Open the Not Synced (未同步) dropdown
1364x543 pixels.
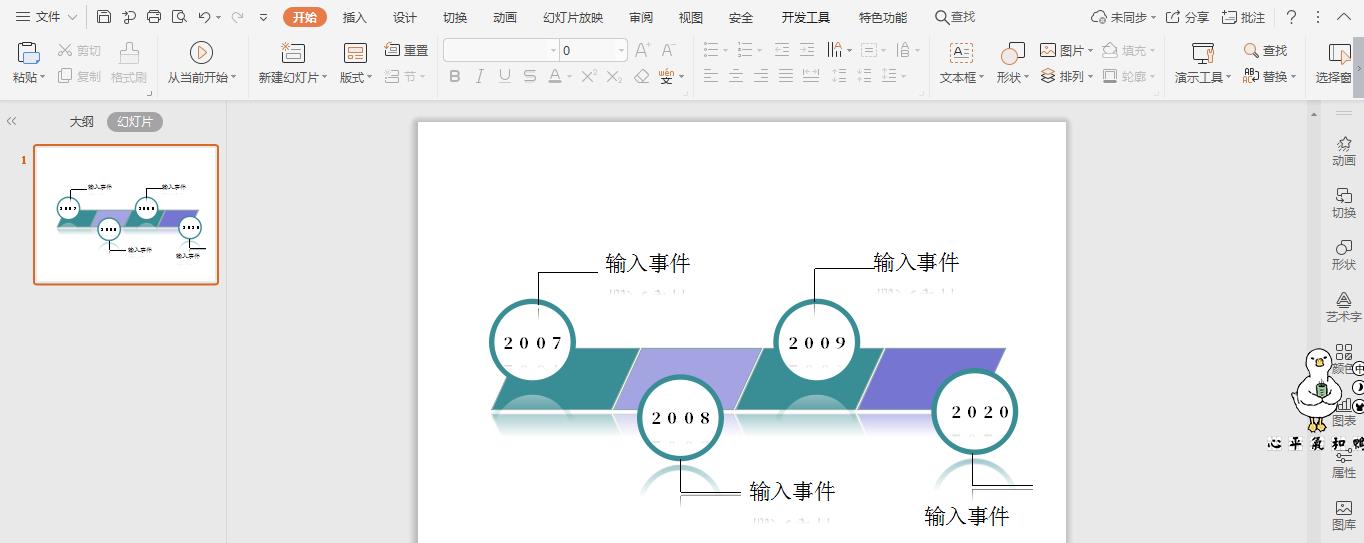(x=1153, y=17)
